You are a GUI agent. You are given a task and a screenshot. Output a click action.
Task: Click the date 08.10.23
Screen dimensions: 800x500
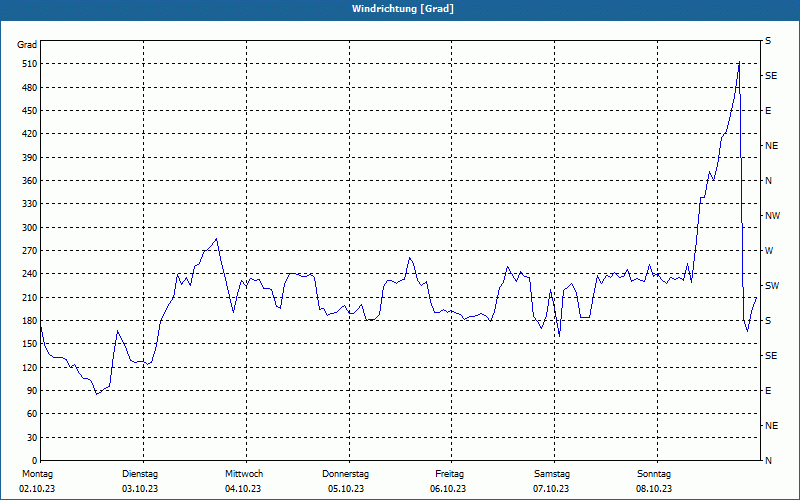[654, 489]
